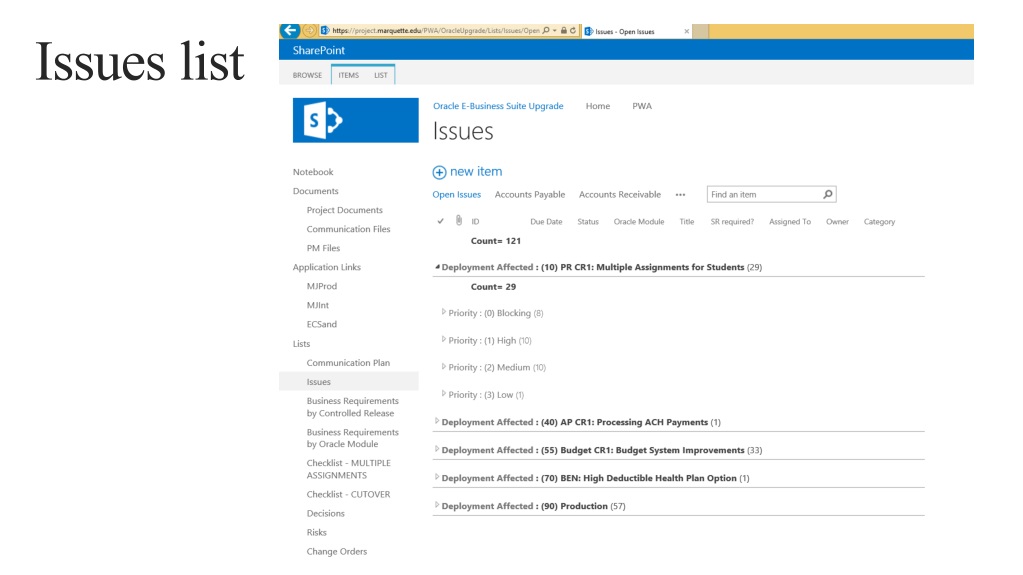Open Project Documents in the sidebar

[x=344, y=210]
